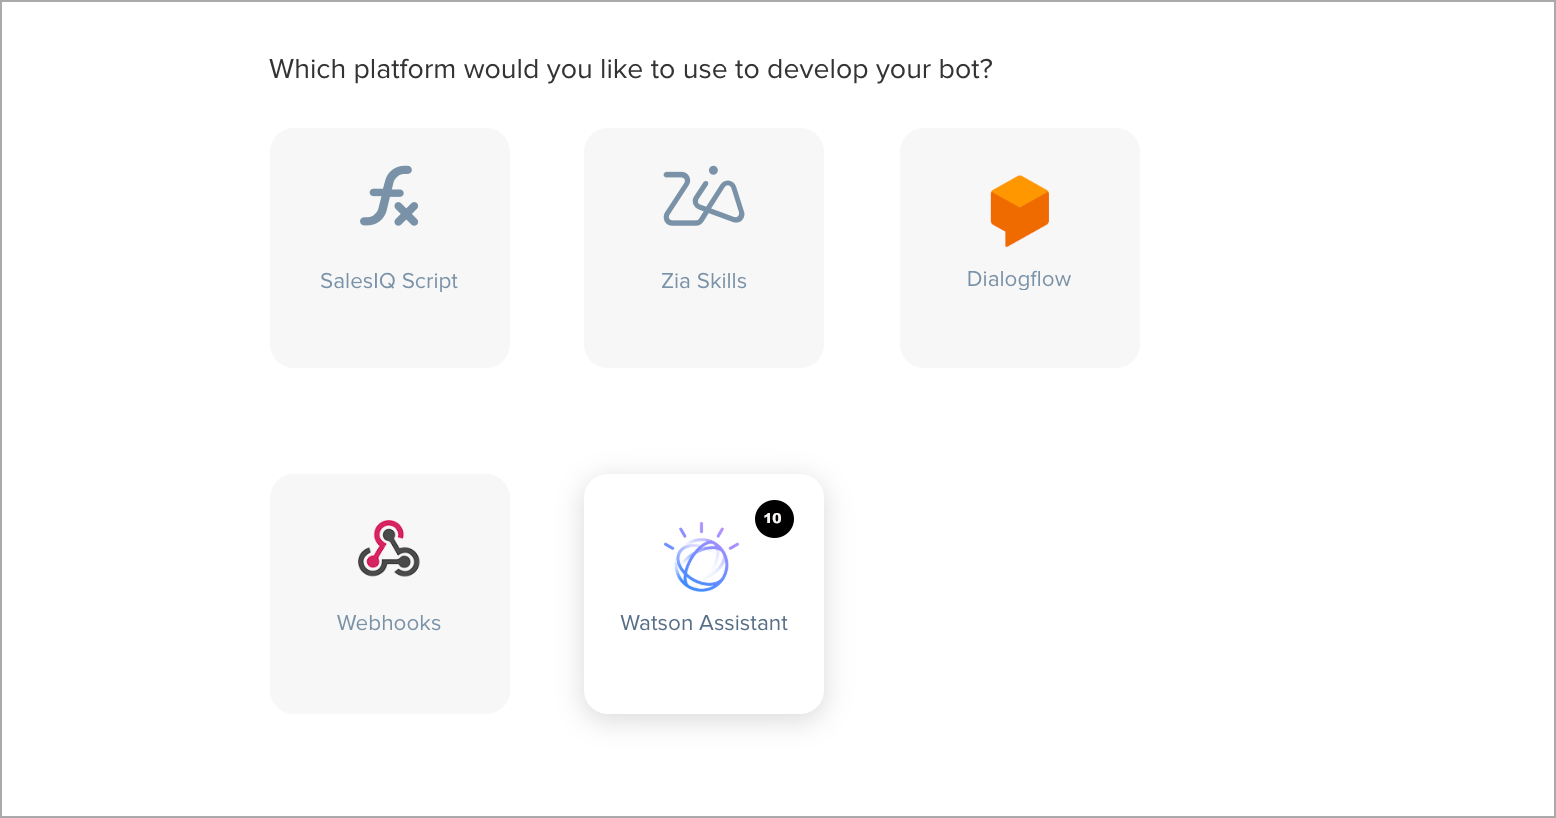
Task: Select the Dialogflow text label
Action: pyautogui.click(x=1019, y=279)
